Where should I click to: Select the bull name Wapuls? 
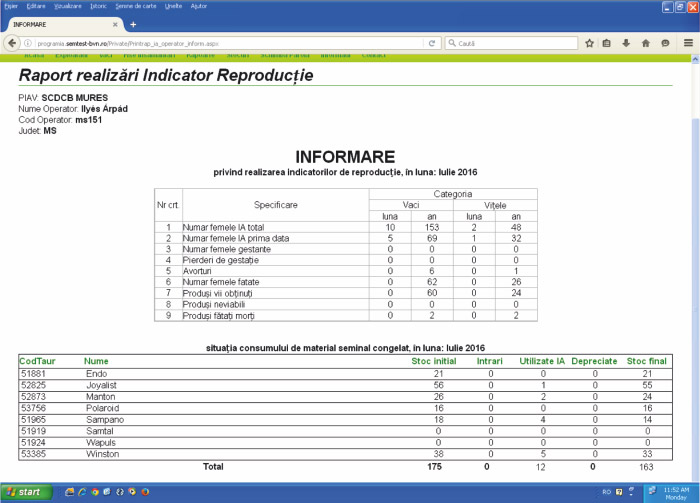point(101,443)
